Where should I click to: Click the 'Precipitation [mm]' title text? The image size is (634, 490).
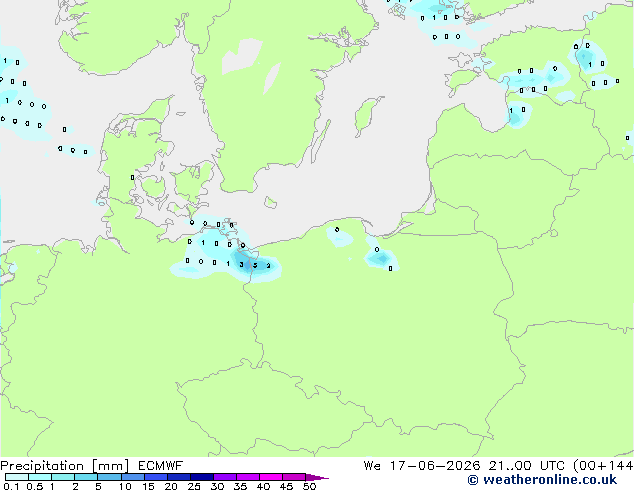coord(64,466)
